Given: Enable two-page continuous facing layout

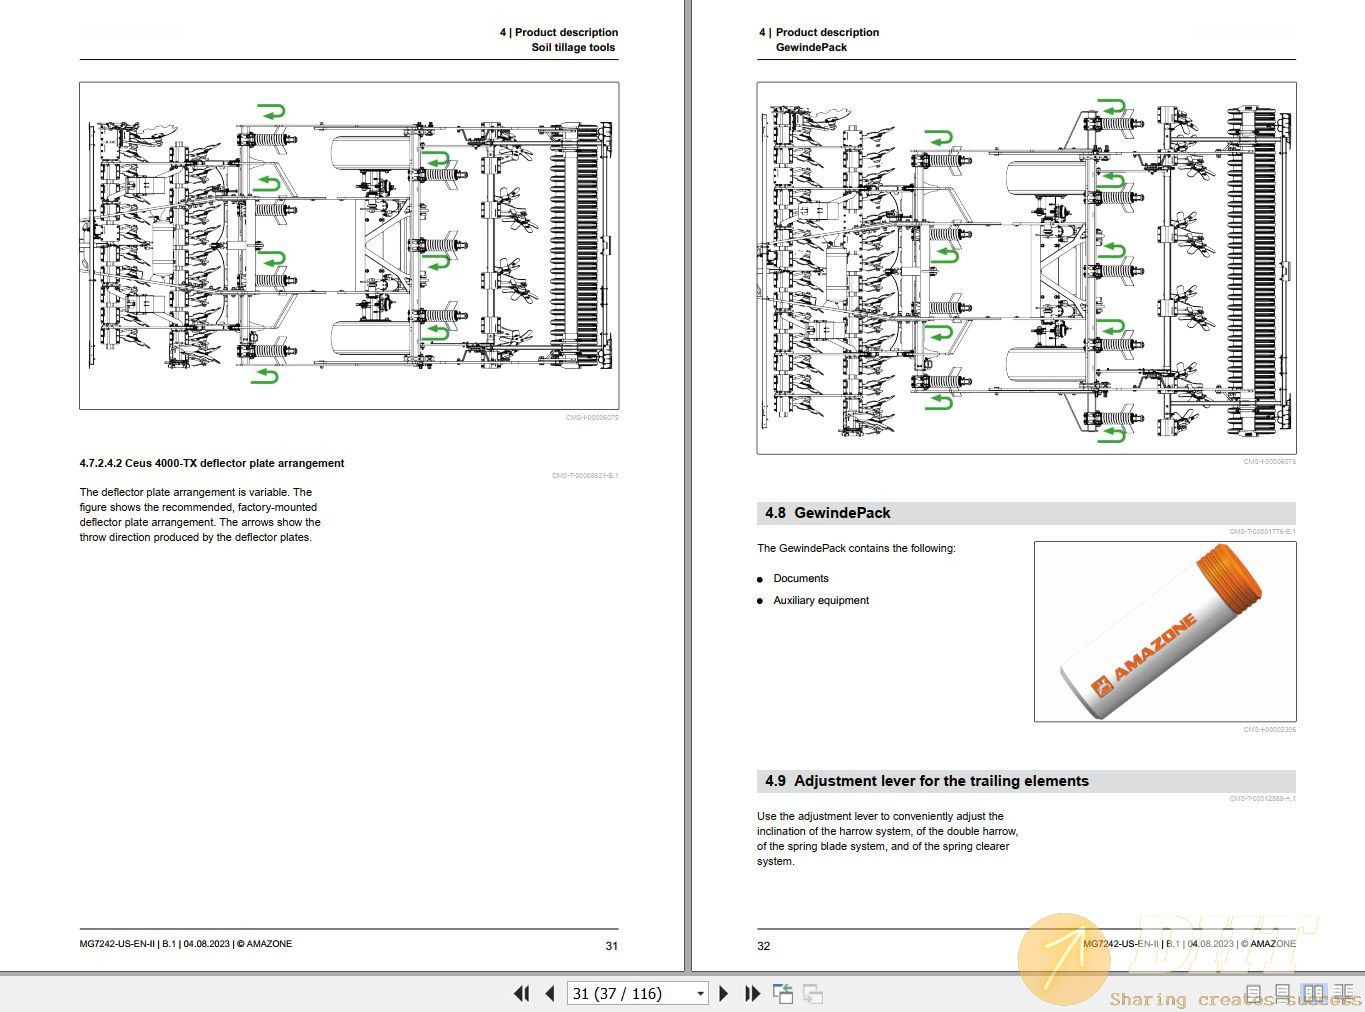Looking at the screenshot, I should (1343, 993).
